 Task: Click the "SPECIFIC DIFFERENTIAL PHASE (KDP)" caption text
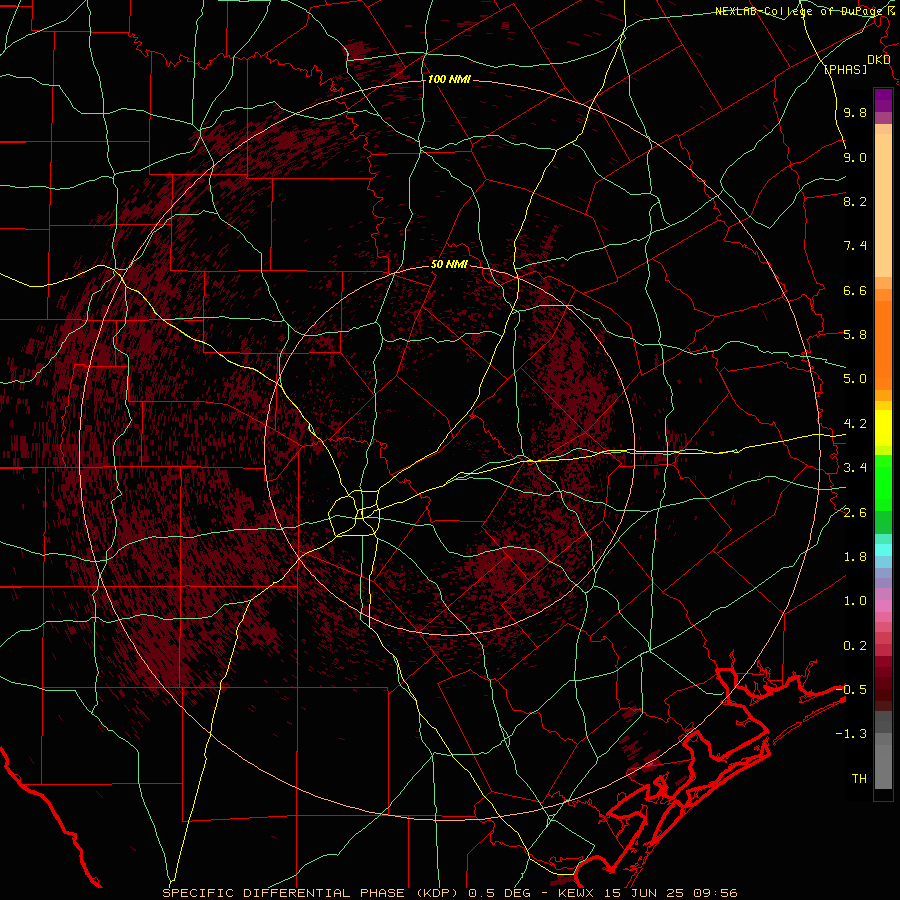[x=309, y=893]
